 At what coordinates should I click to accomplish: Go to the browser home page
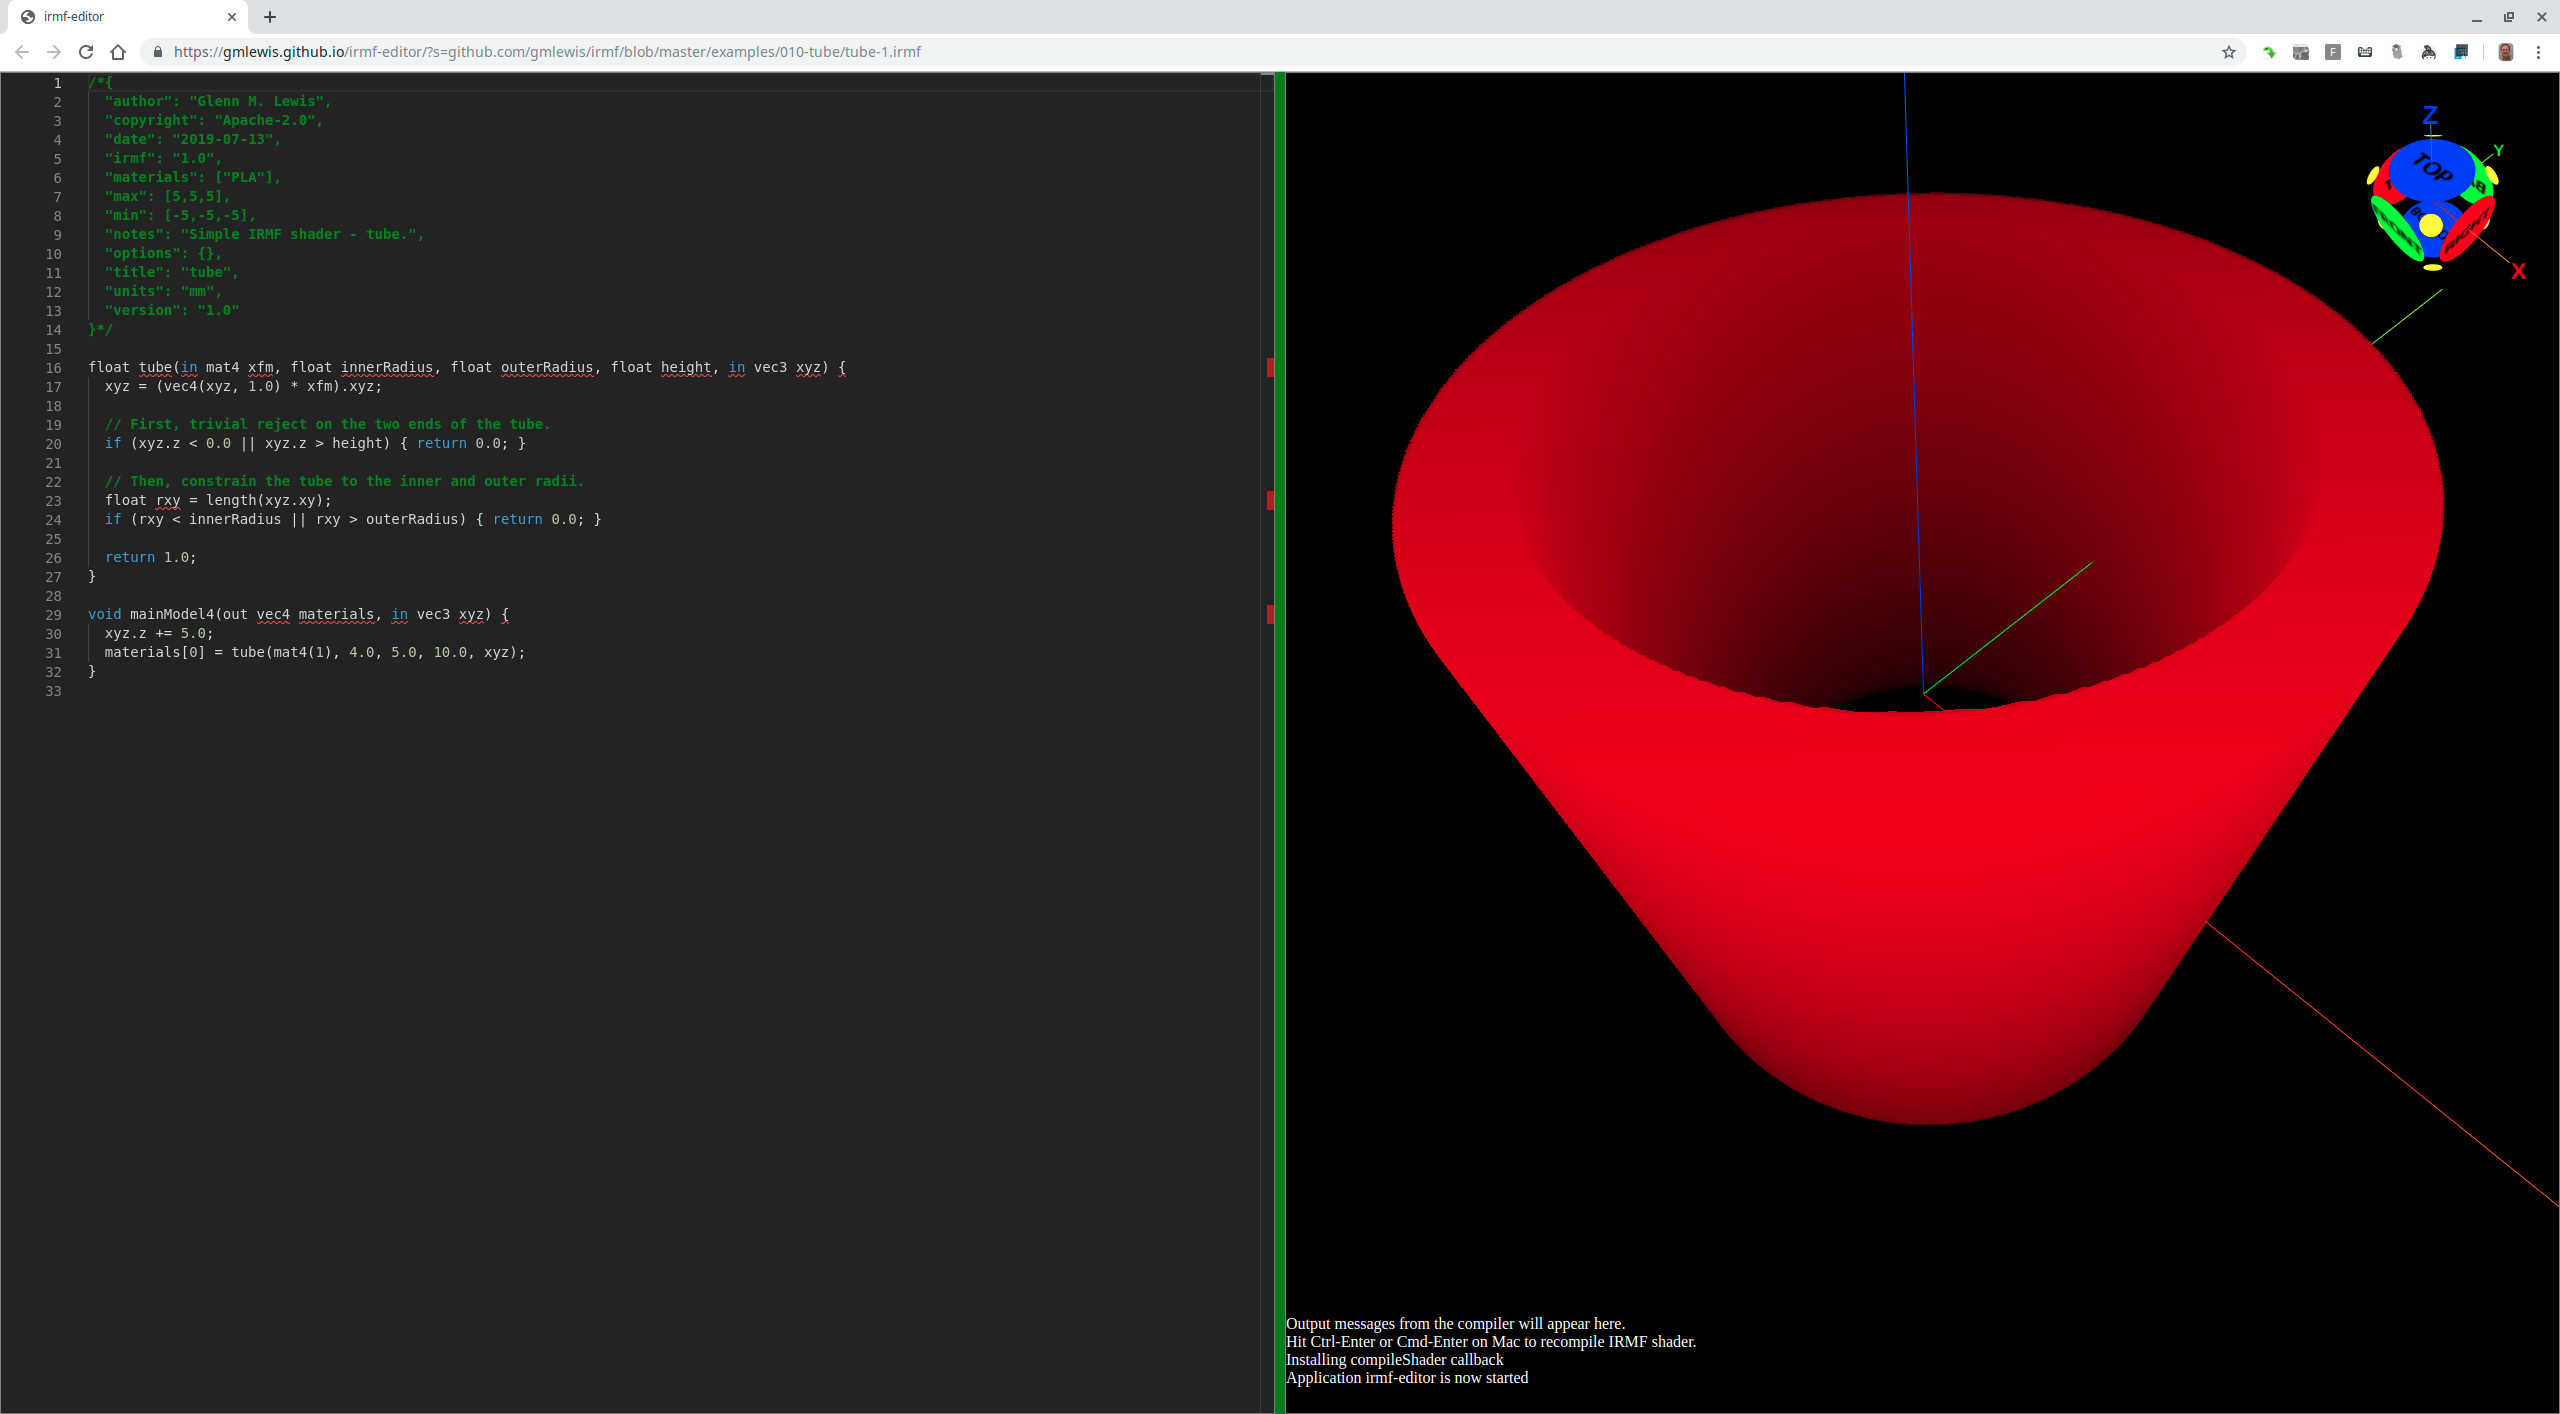coord(118,52)
